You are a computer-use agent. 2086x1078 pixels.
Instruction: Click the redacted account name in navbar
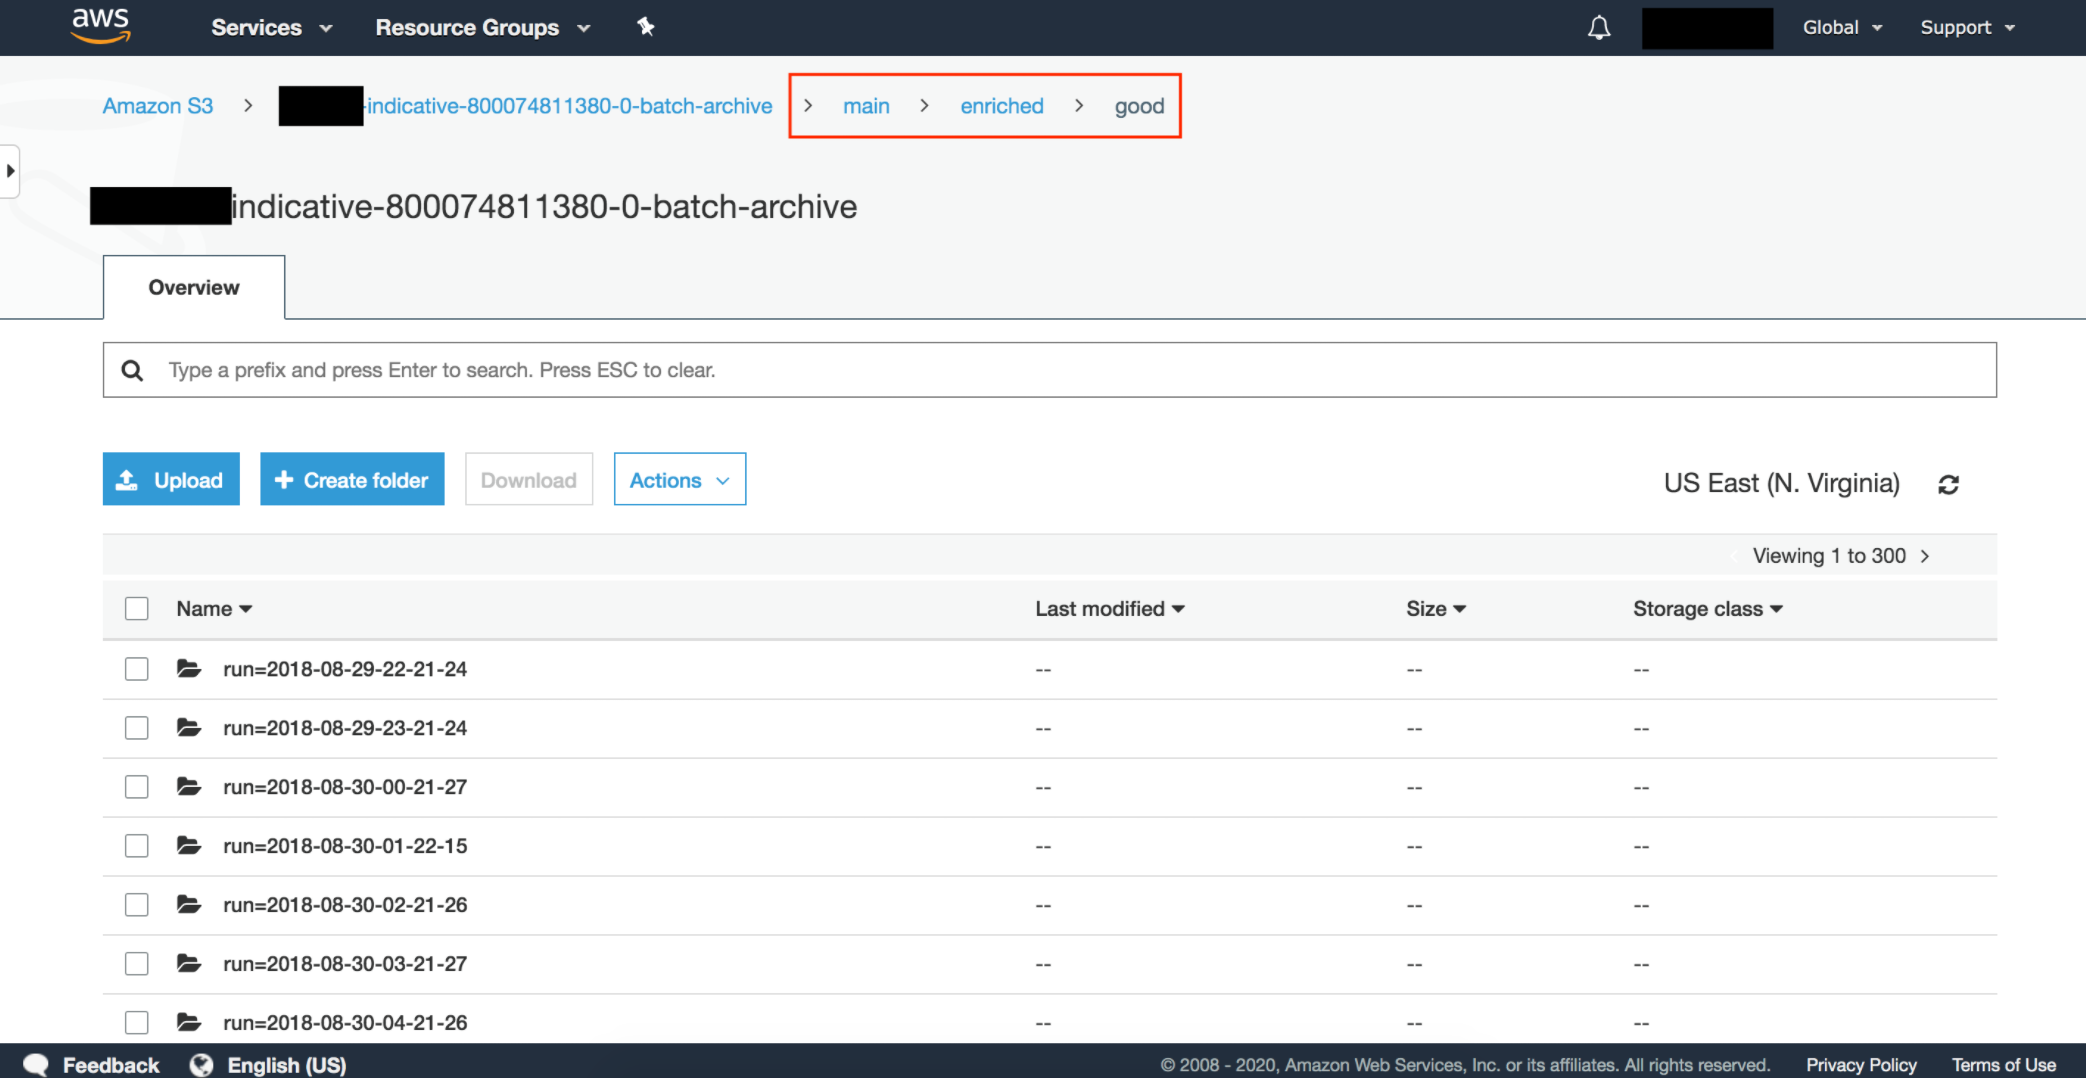click(x=1707, y=28)
